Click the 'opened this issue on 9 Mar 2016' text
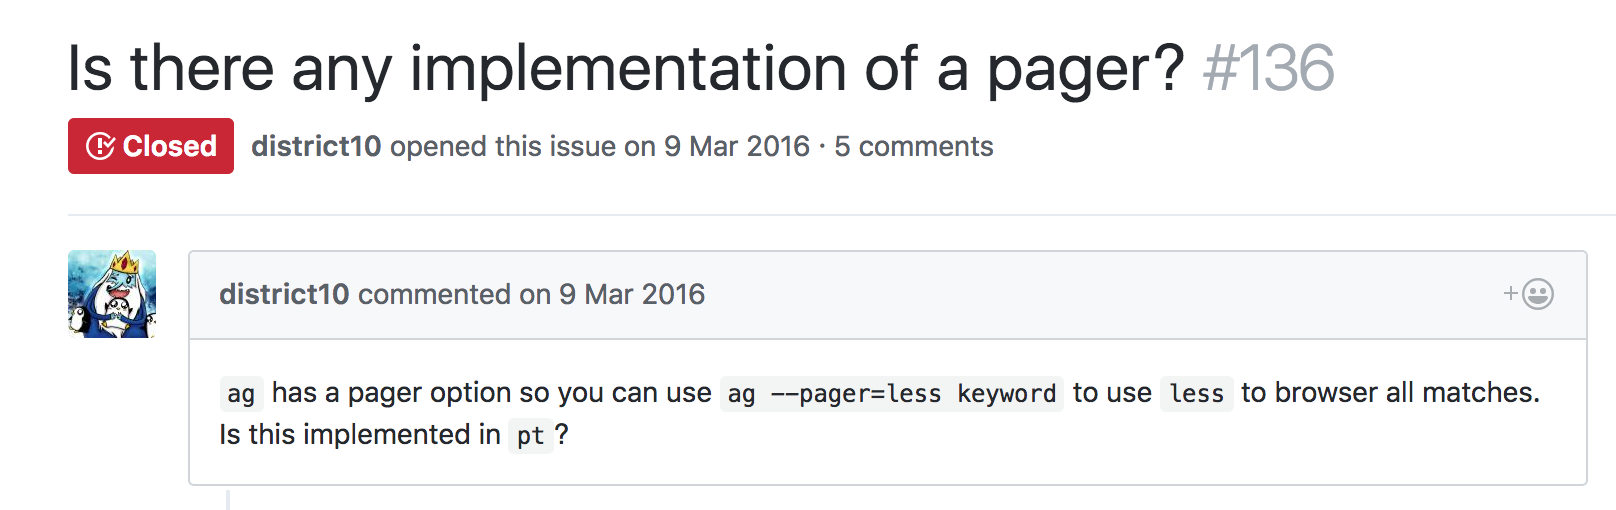The image size is (1616, 510). 600,146
